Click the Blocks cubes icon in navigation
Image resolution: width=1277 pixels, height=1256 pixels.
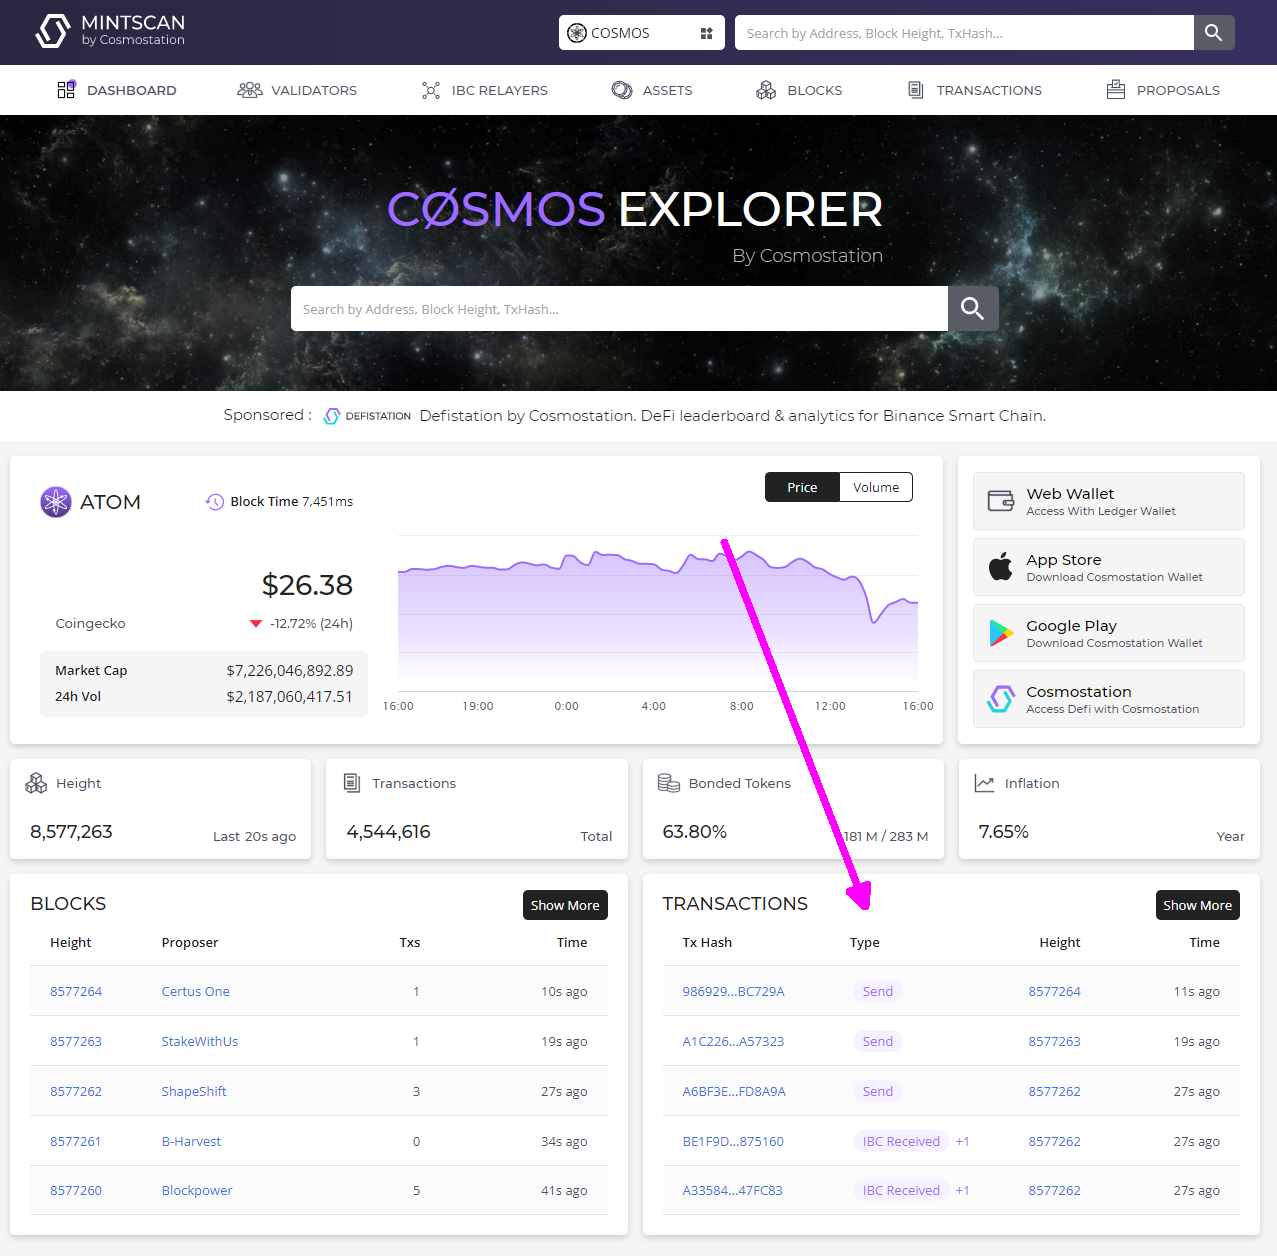click(x=766, y=90)
